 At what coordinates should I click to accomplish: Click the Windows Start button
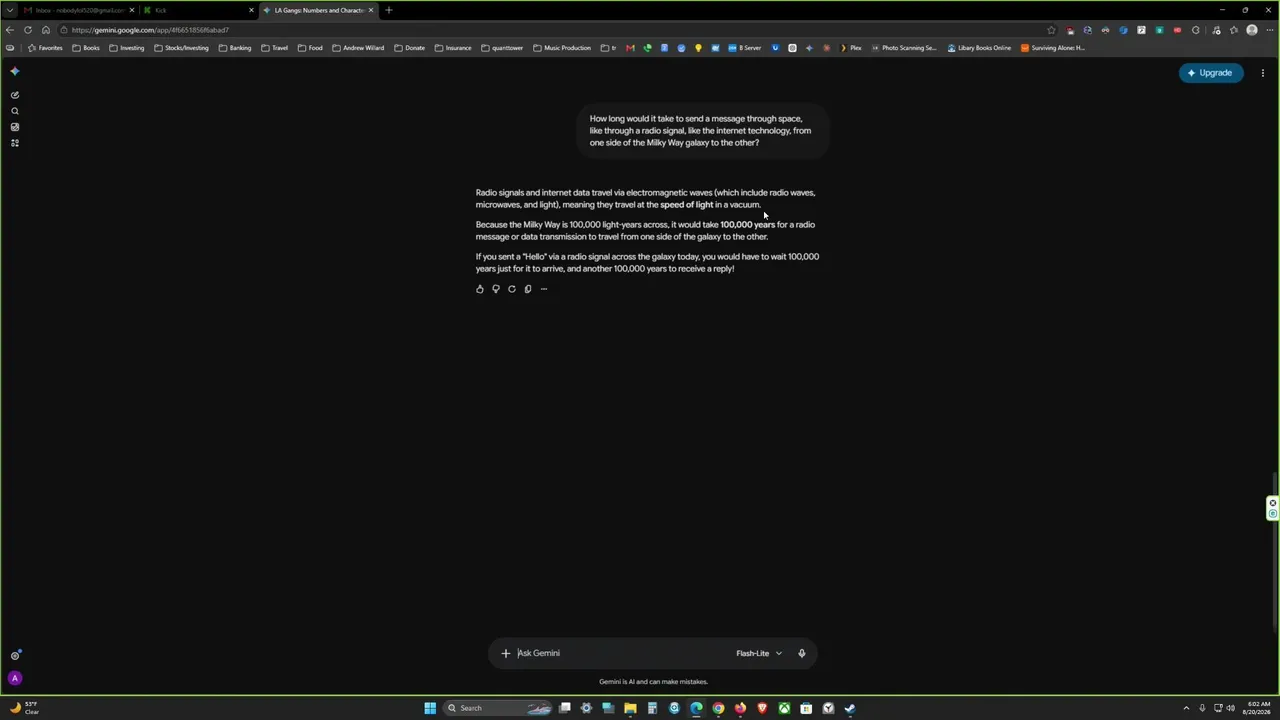[430, 708]
